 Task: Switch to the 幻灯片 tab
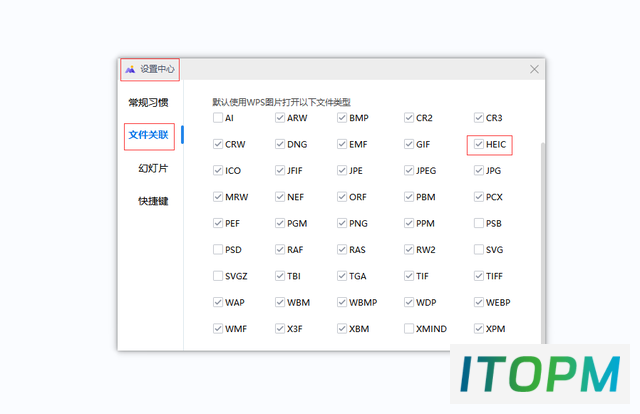[x=153, y=168]
